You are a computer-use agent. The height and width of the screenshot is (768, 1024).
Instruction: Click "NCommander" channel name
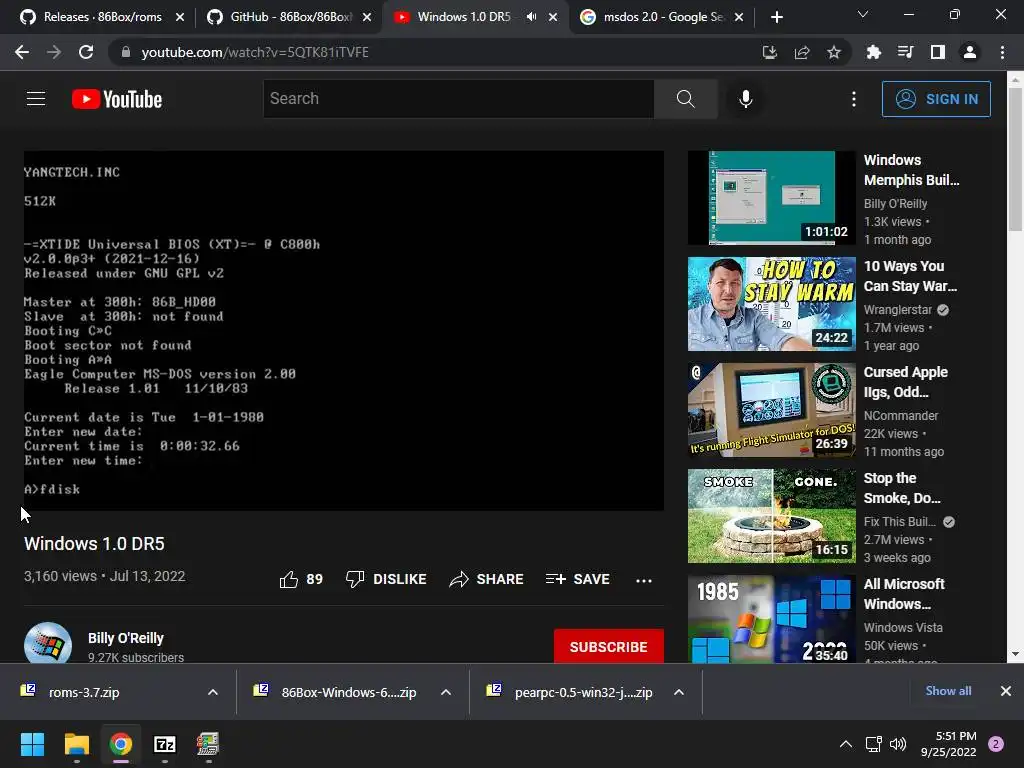coord(901,415)
